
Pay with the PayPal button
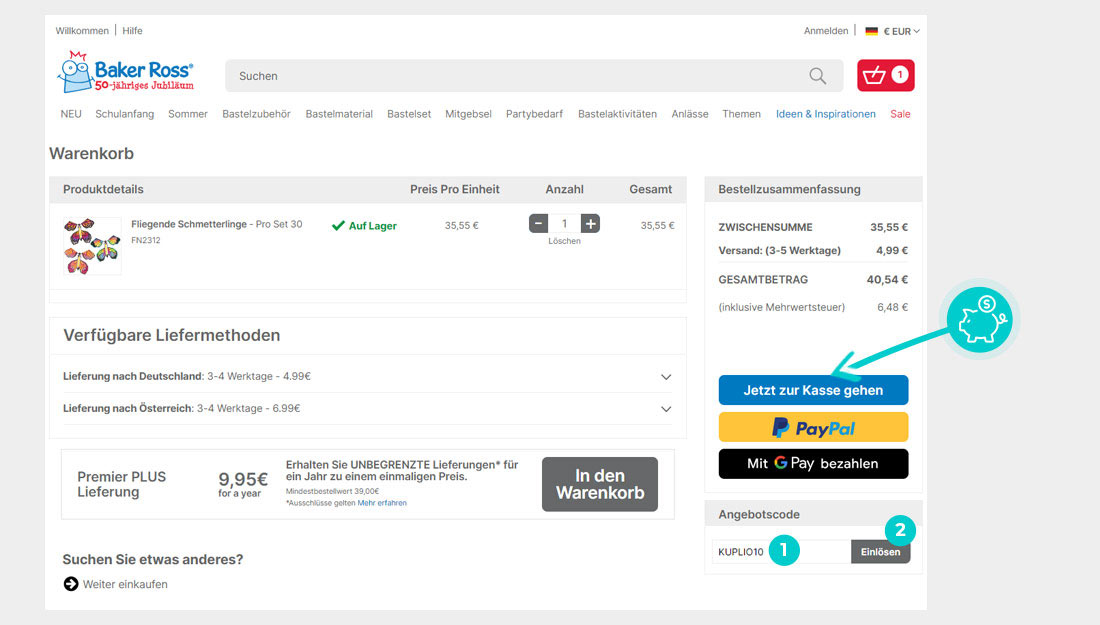(x=813, y=427)
